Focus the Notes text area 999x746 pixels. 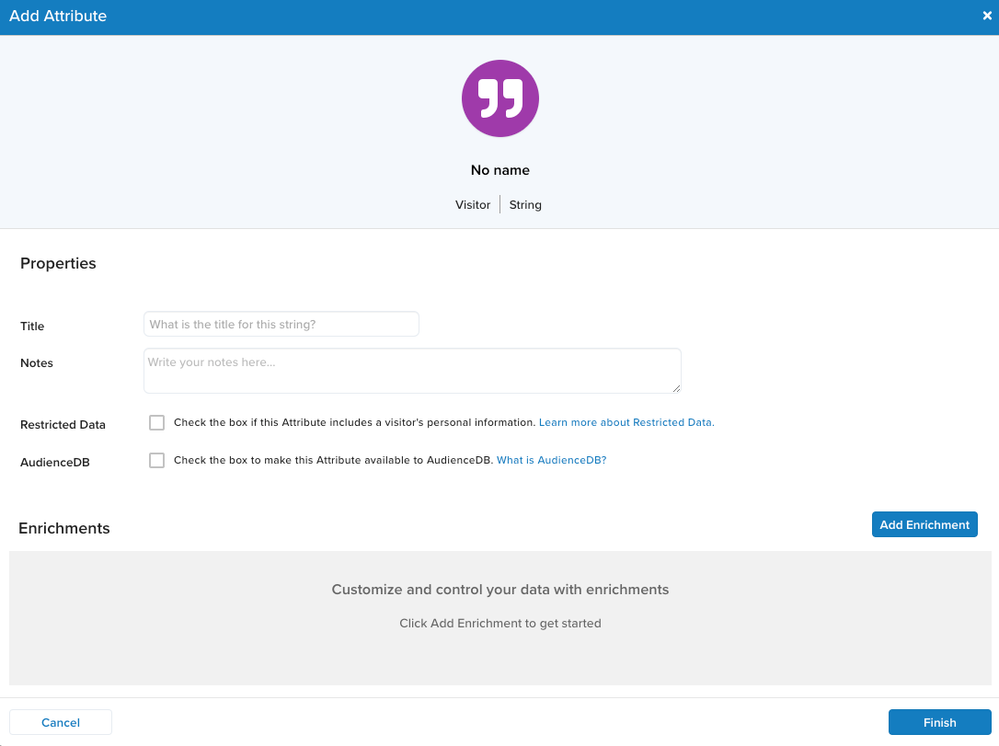click(x=412, y=371)
